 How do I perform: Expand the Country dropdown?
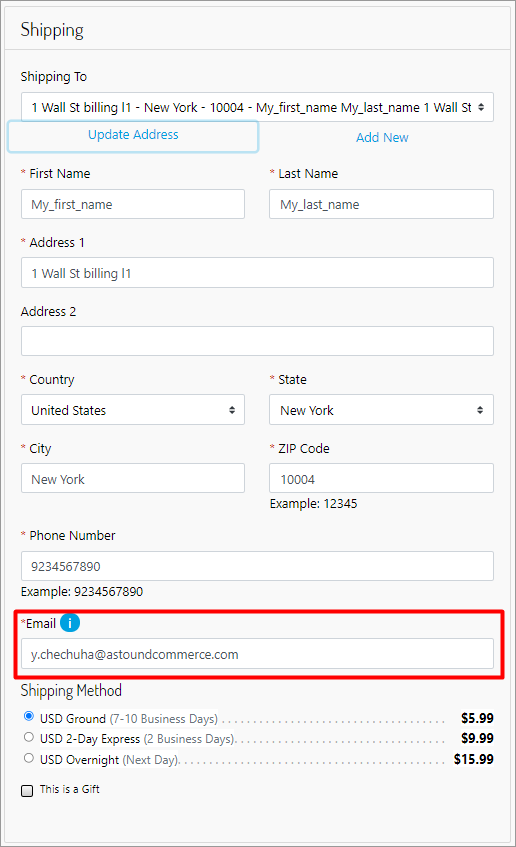coord(133,410)
